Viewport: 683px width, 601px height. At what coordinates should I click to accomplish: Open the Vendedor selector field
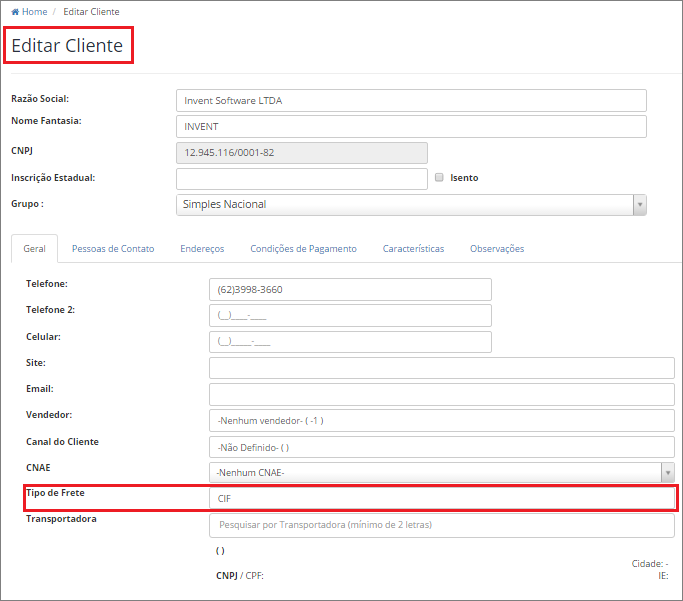[442, 421]
